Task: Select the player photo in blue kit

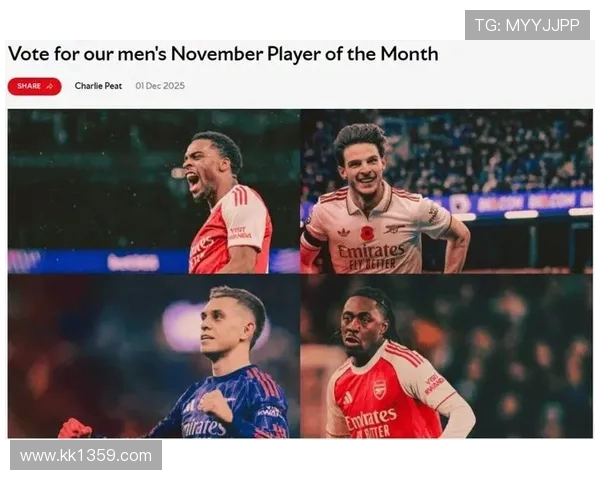Action: click(154, 356)
